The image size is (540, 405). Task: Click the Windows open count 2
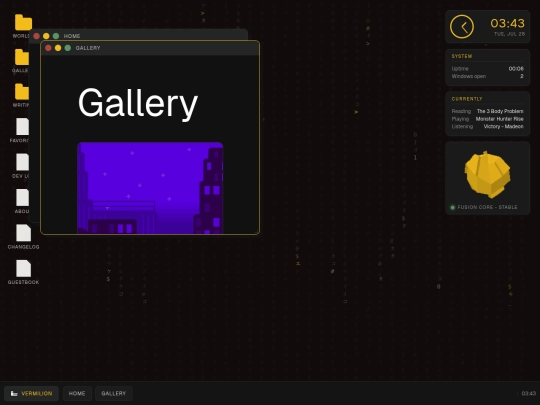click(x=522, y=76)
